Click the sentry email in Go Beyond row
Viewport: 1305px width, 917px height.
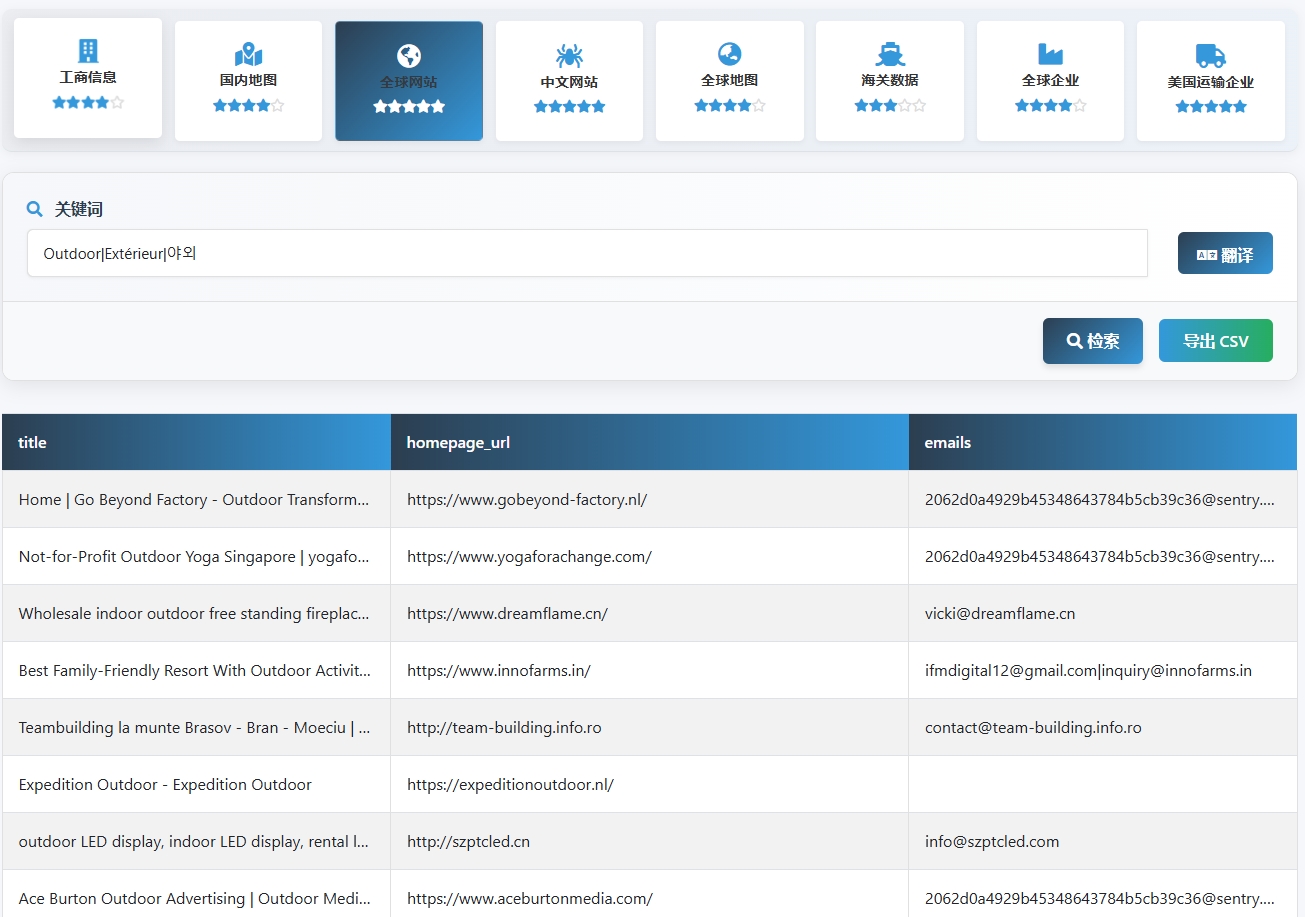[1100, 499]
